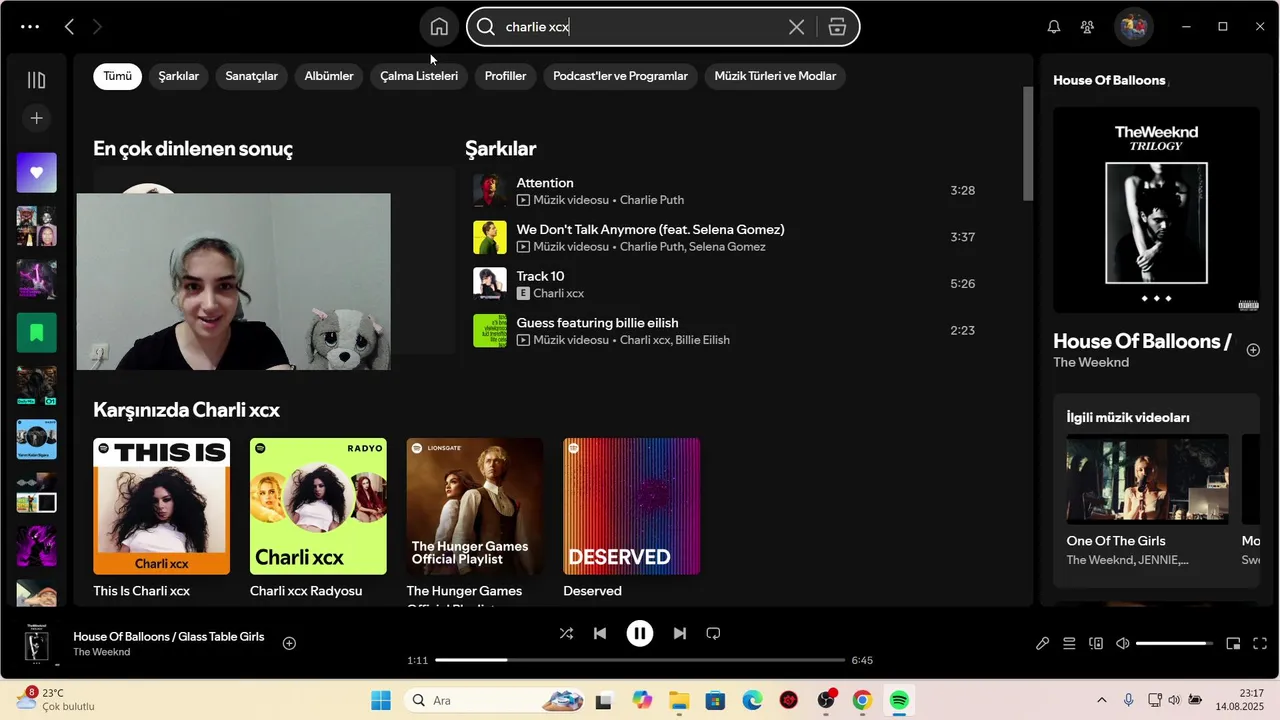Switch to full screen mode
1280x720 pixels.
click(x=1260, y=644)
